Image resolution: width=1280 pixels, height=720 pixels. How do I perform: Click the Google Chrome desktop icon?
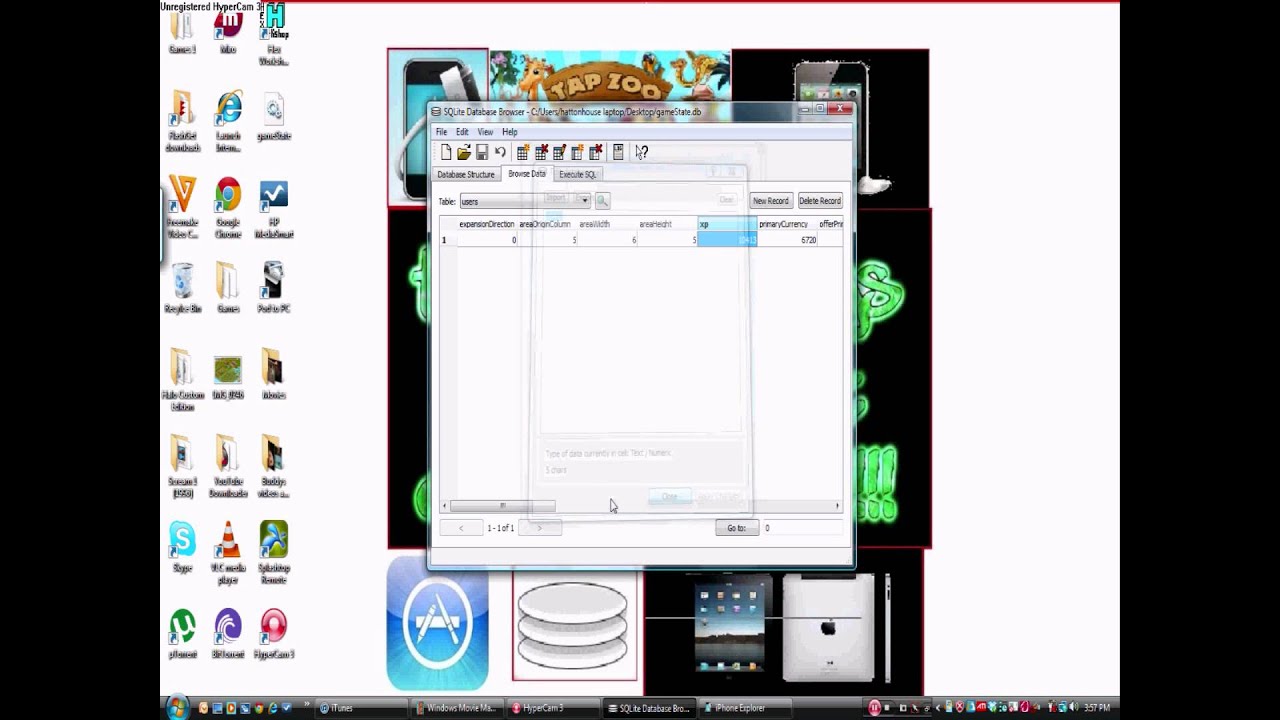pos(228,207)
